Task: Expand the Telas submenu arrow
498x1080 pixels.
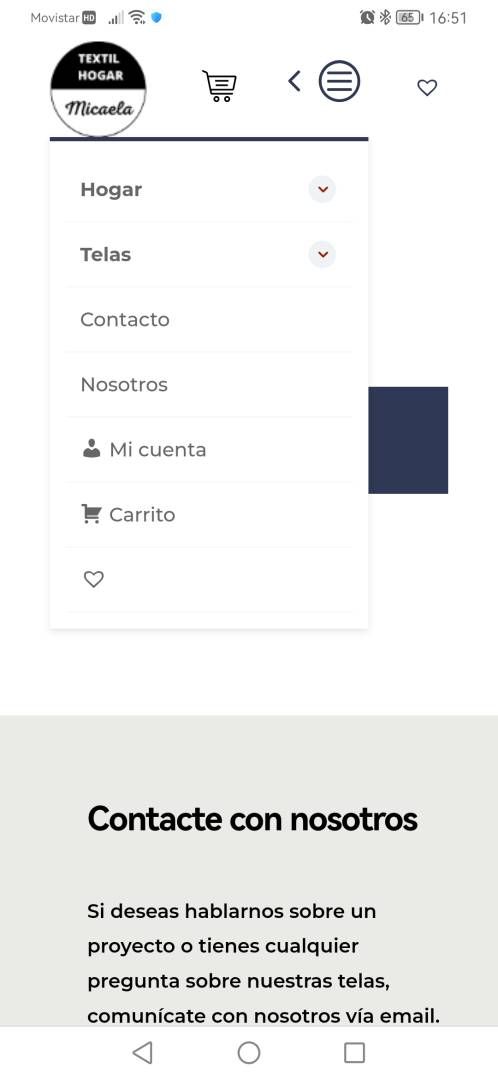Action: 322,254
